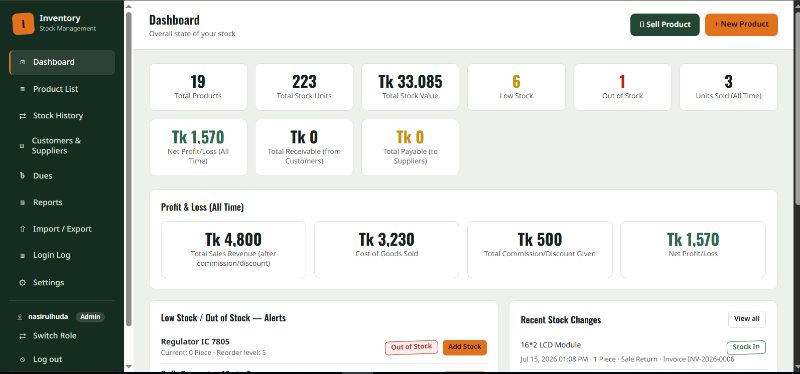Image resolution: width=800 pixels, height=374 pixels.
Task: Click Units Sold (All Time) card
Action: tap(729, 87)
